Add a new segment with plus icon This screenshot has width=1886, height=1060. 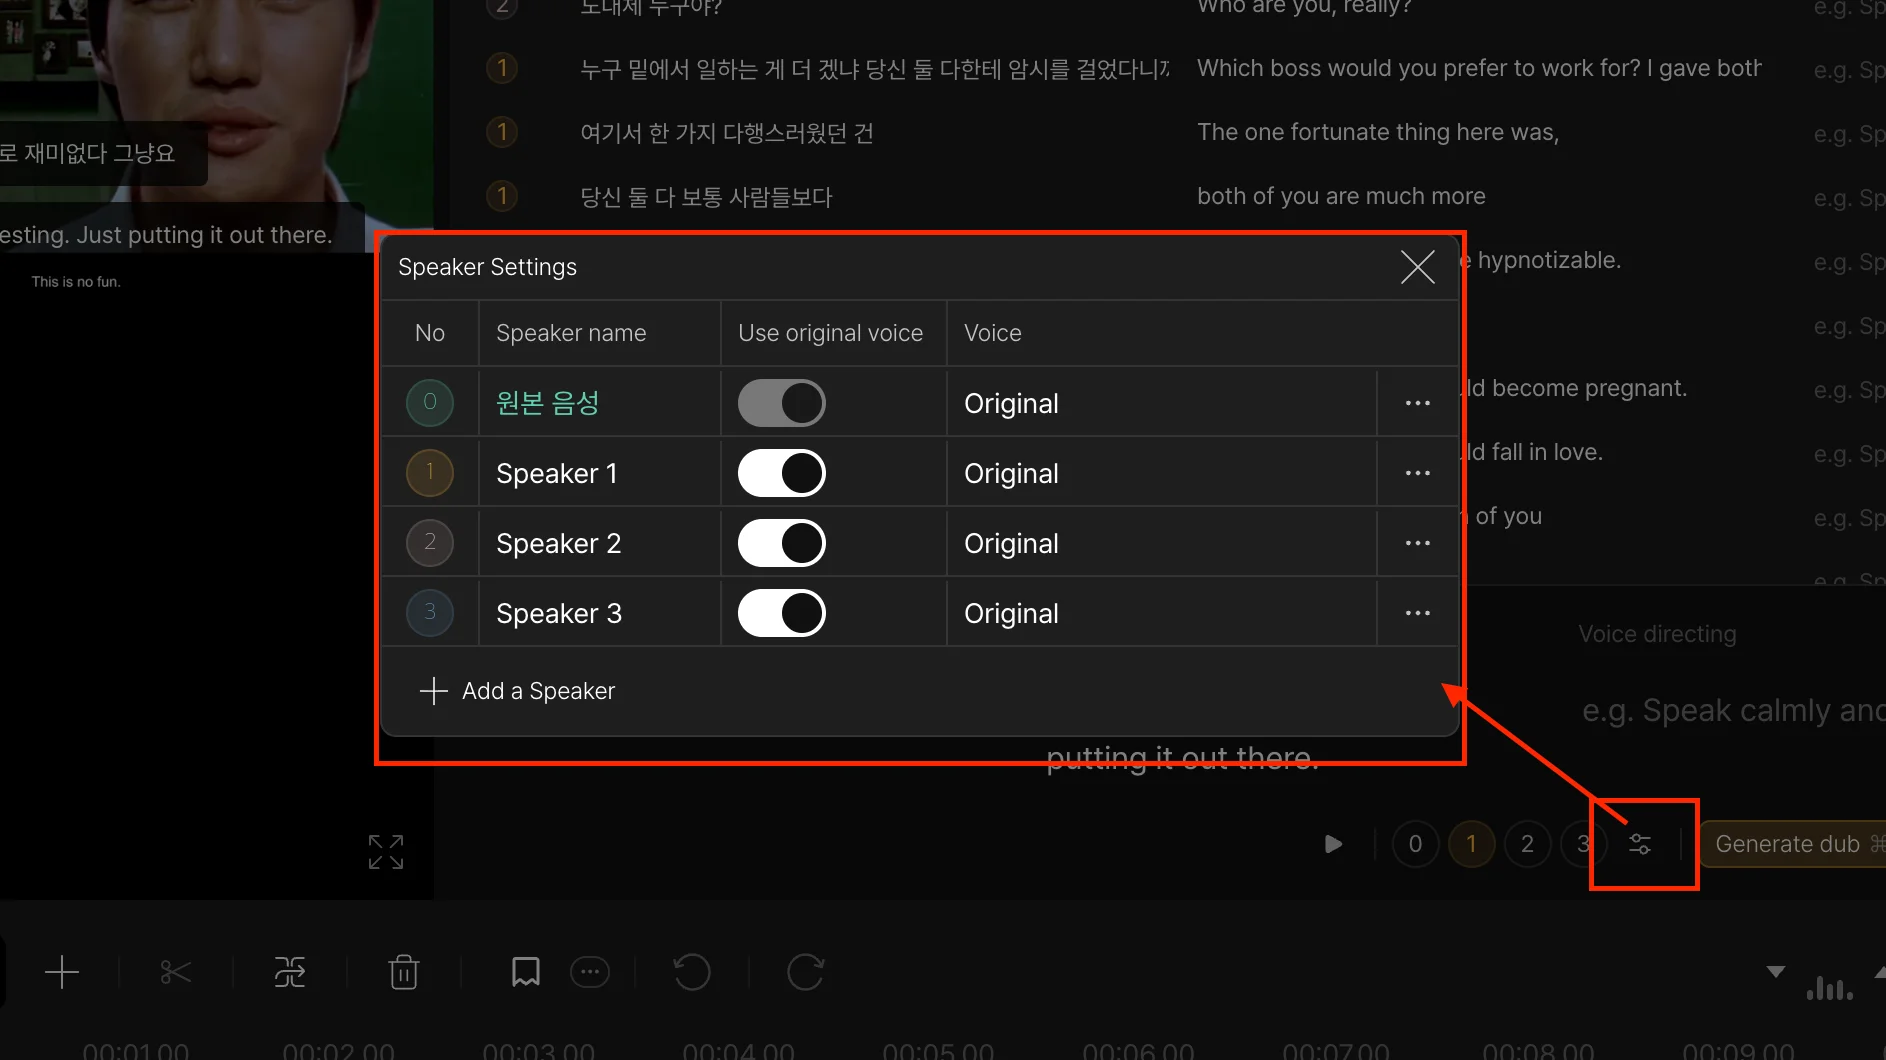coord(62,972)
